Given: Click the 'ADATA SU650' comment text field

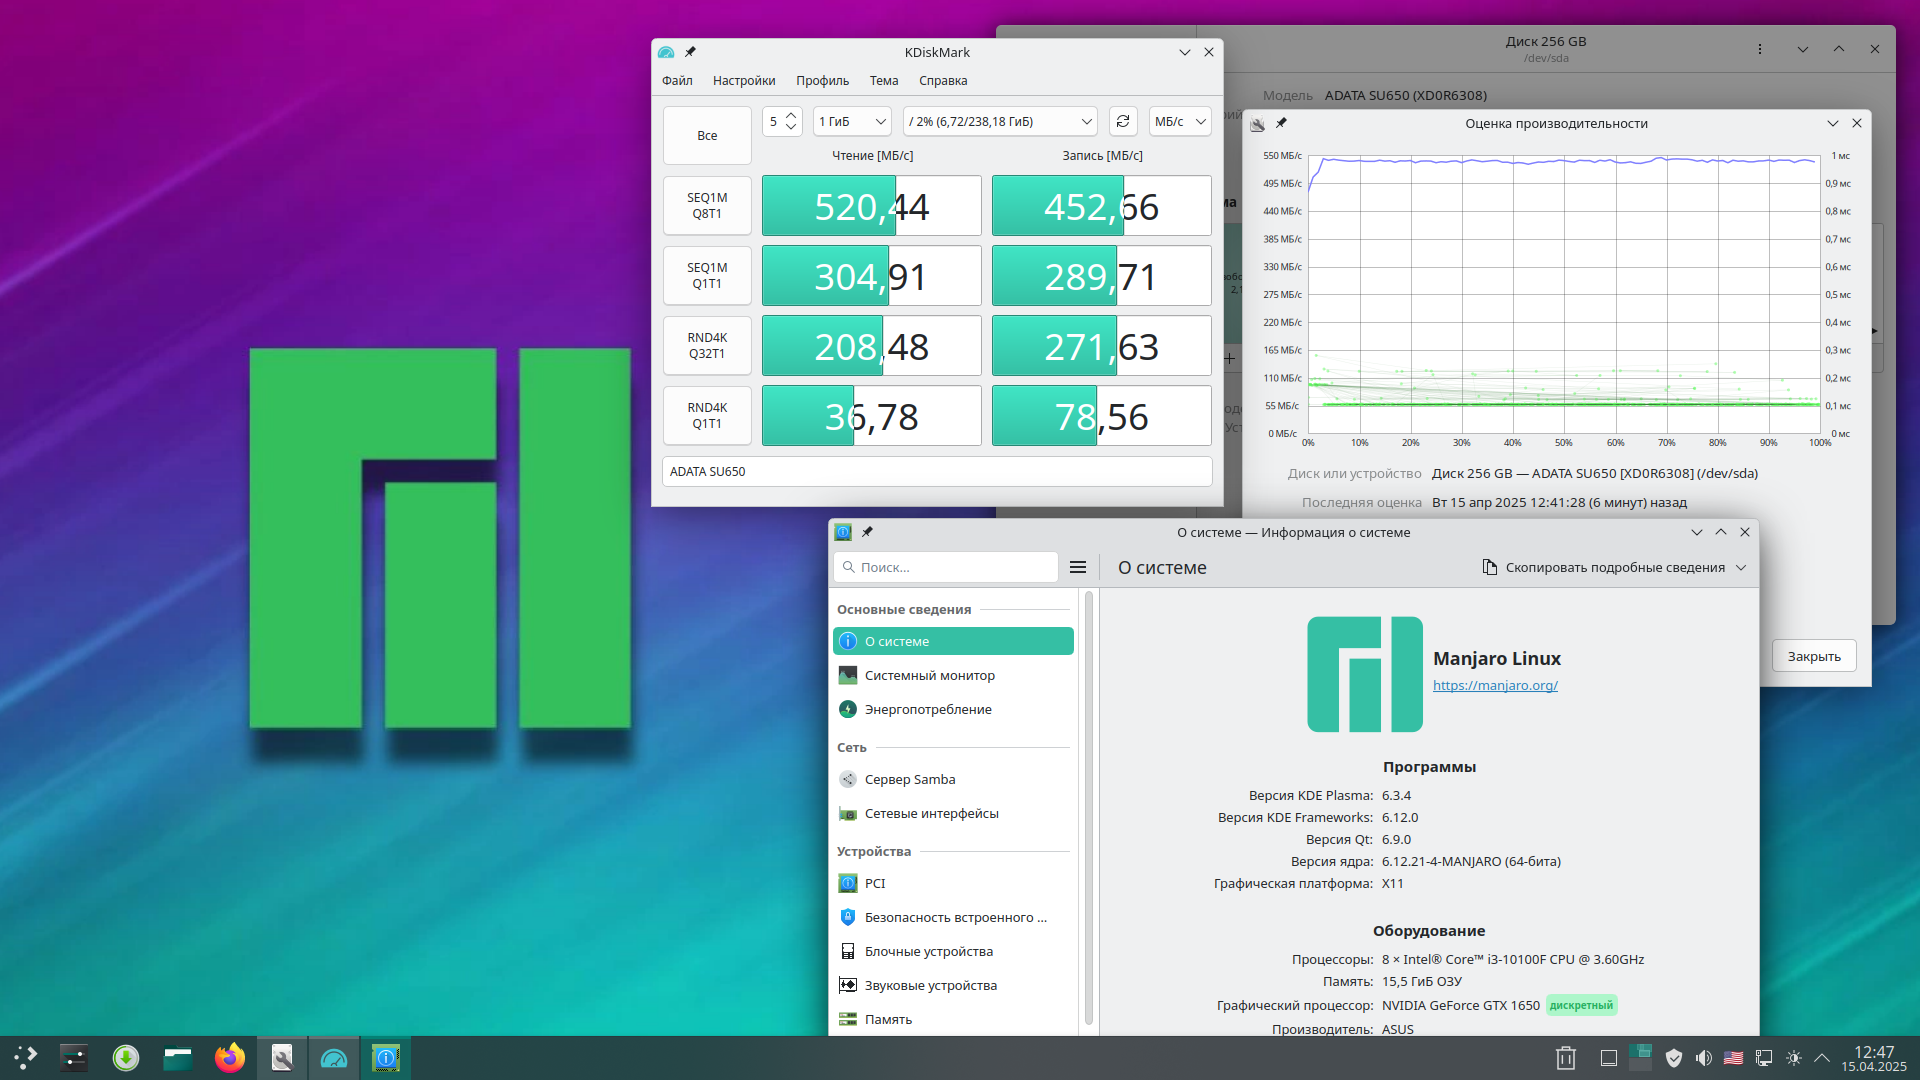Looking at the screenshot, I should [x=937, y=472].
